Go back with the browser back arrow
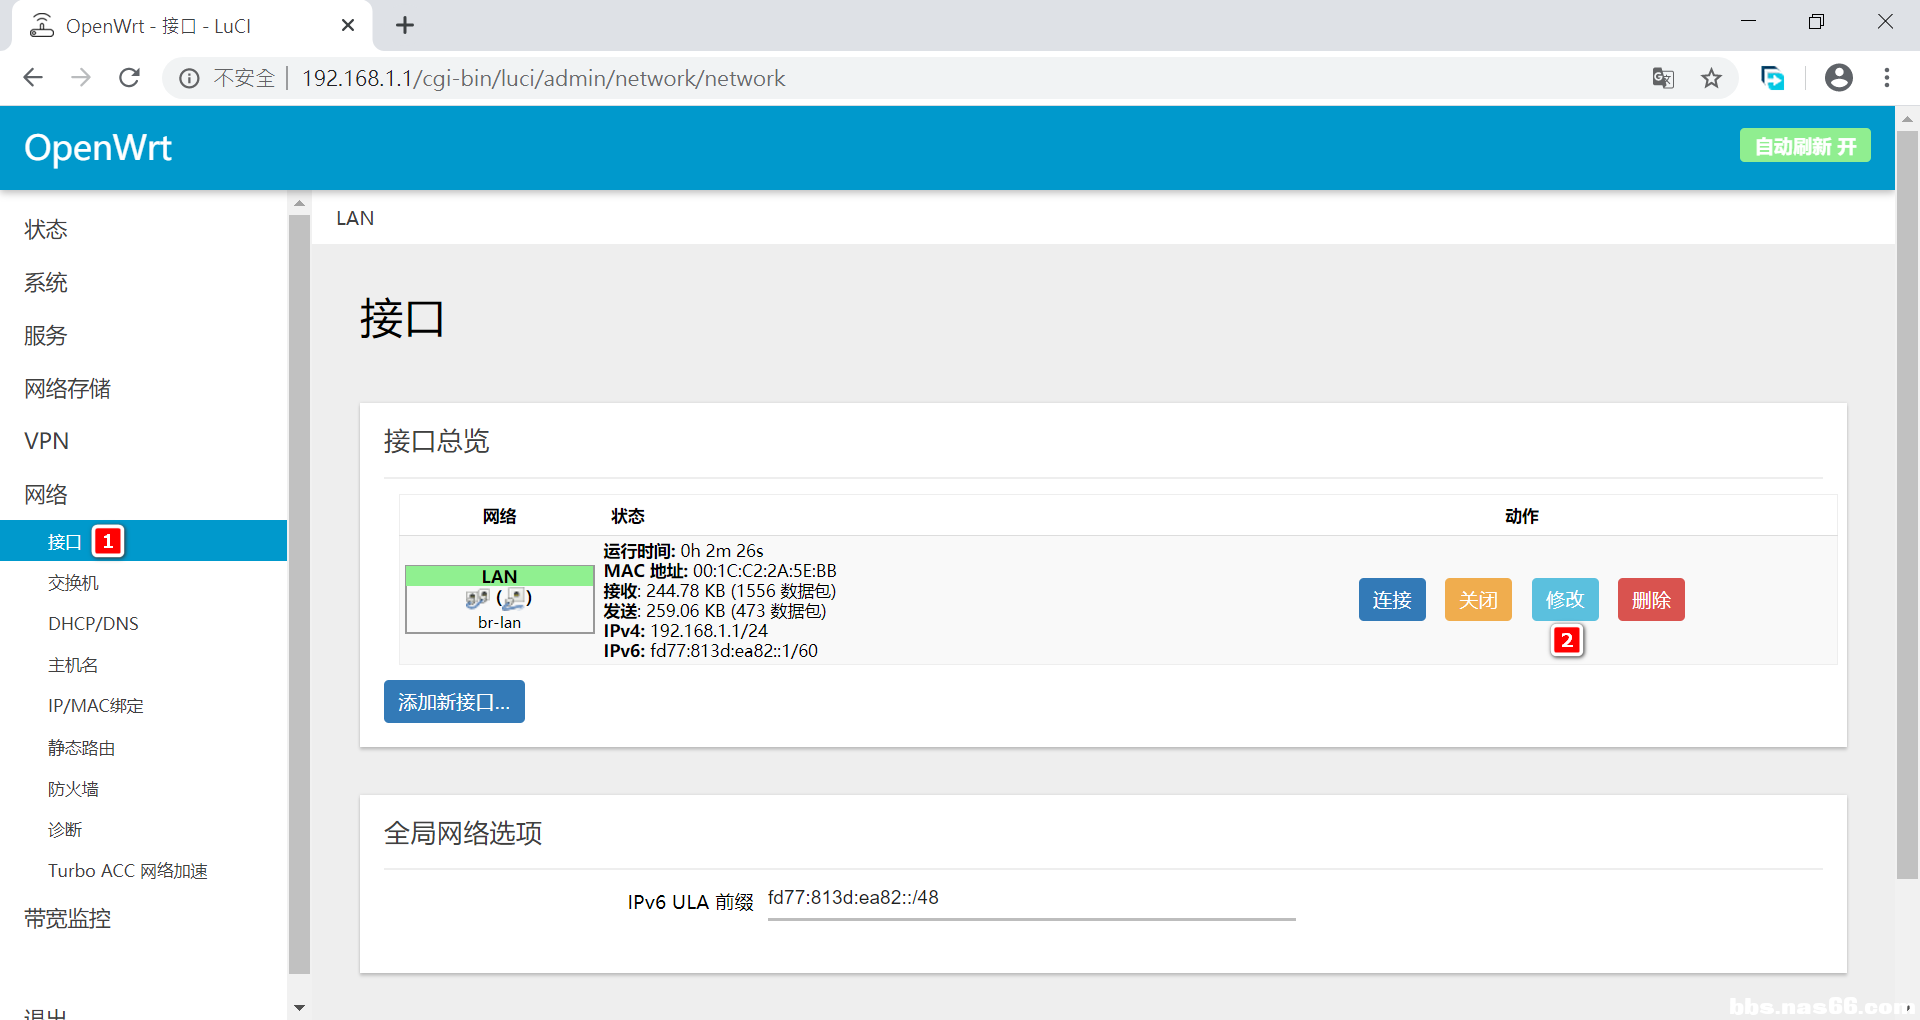Screen dimensions: 1920x1020 point(33,78)
